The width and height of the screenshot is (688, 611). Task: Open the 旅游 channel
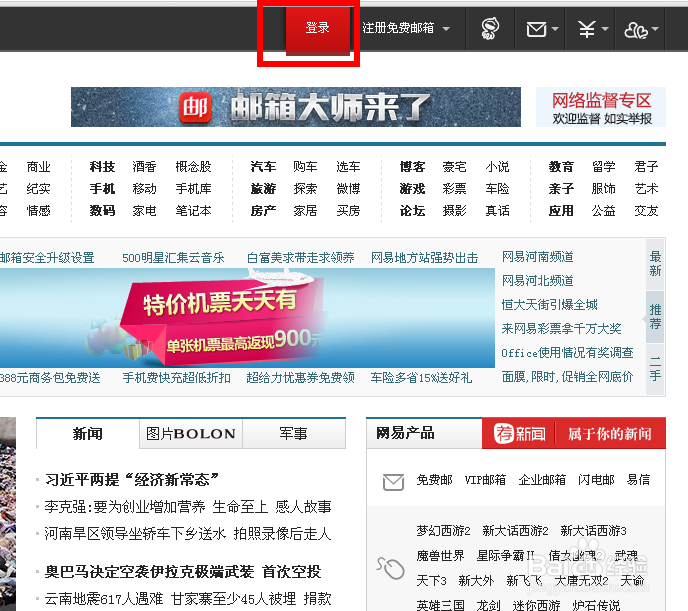click(x=263, y=189)
